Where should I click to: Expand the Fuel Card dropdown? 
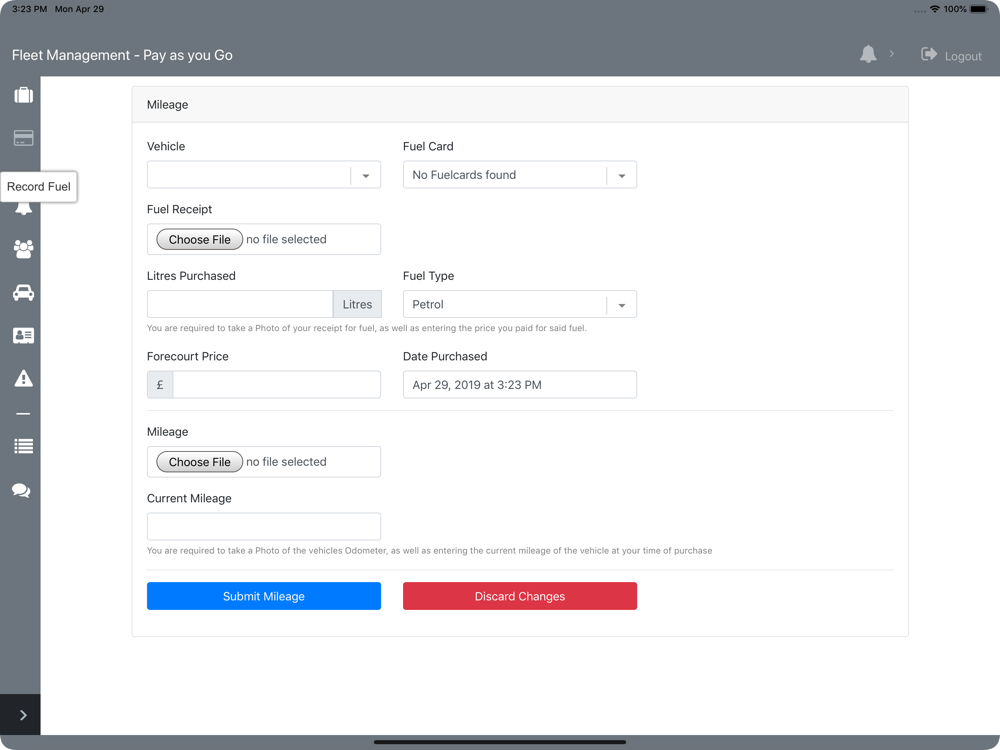(519, 175)
